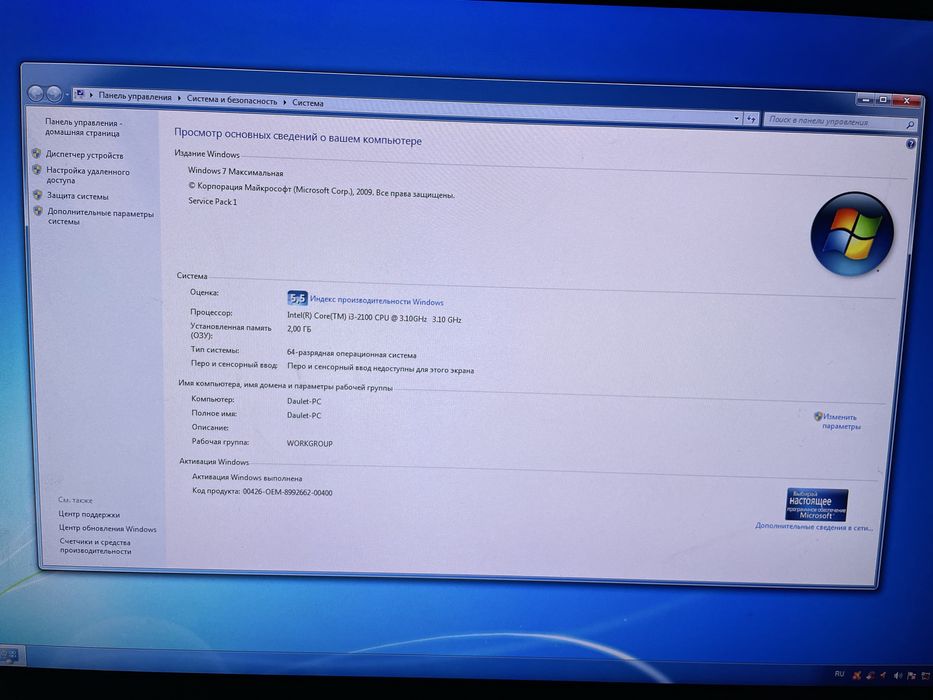Go forward with the Forward arrow button
This screenshot has width=933, height=700.
54,93
